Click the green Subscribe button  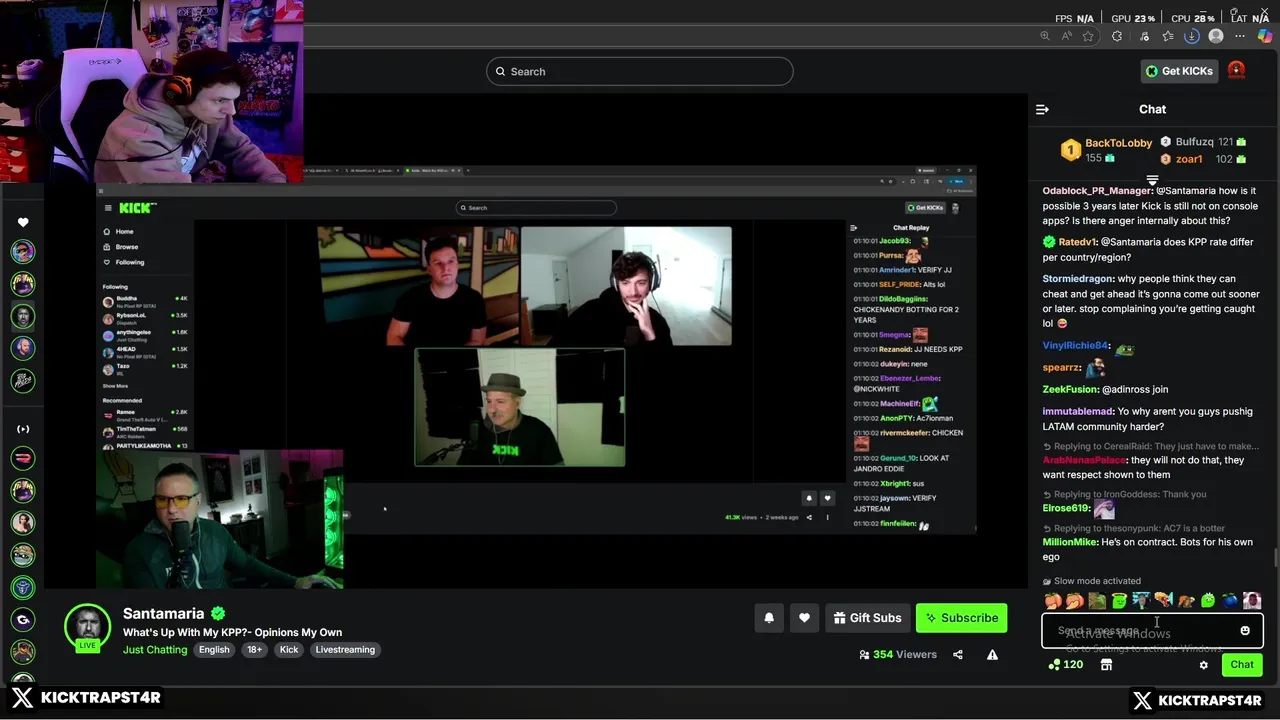(961, 618)
